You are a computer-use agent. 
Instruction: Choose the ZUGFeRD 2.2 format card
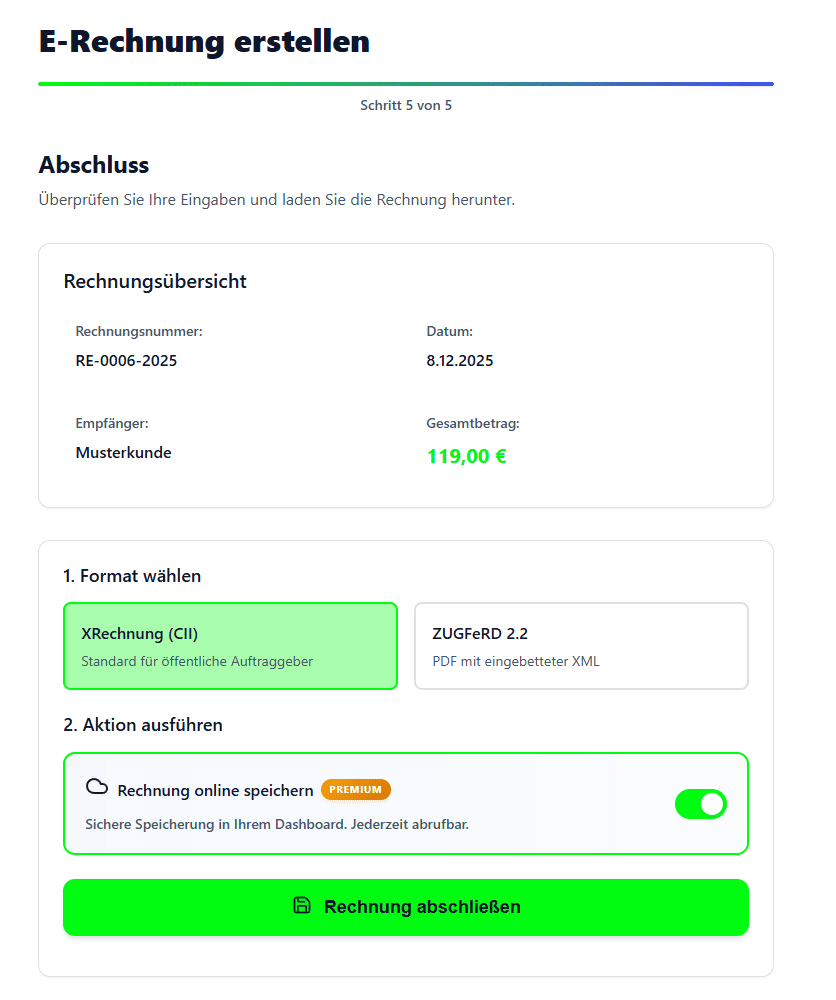(581, 645)
